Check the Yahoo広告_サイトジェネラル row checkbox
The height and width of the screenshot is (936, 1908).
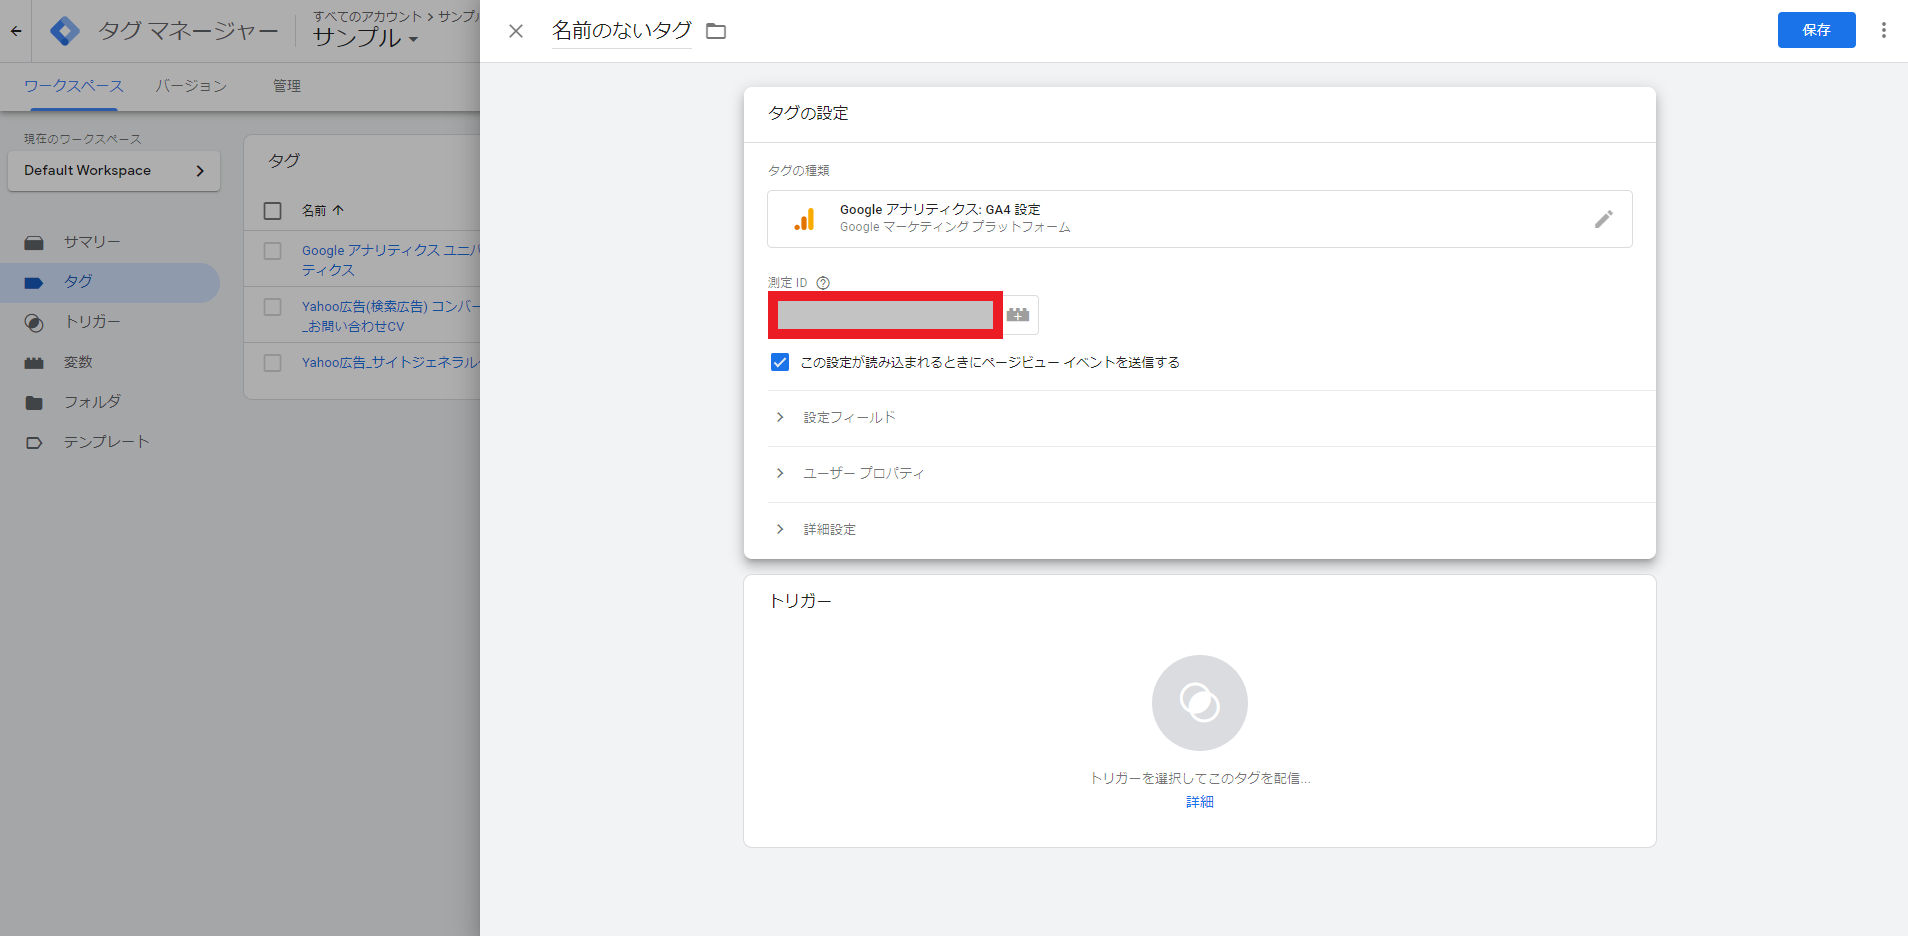(x=272, y=363)
